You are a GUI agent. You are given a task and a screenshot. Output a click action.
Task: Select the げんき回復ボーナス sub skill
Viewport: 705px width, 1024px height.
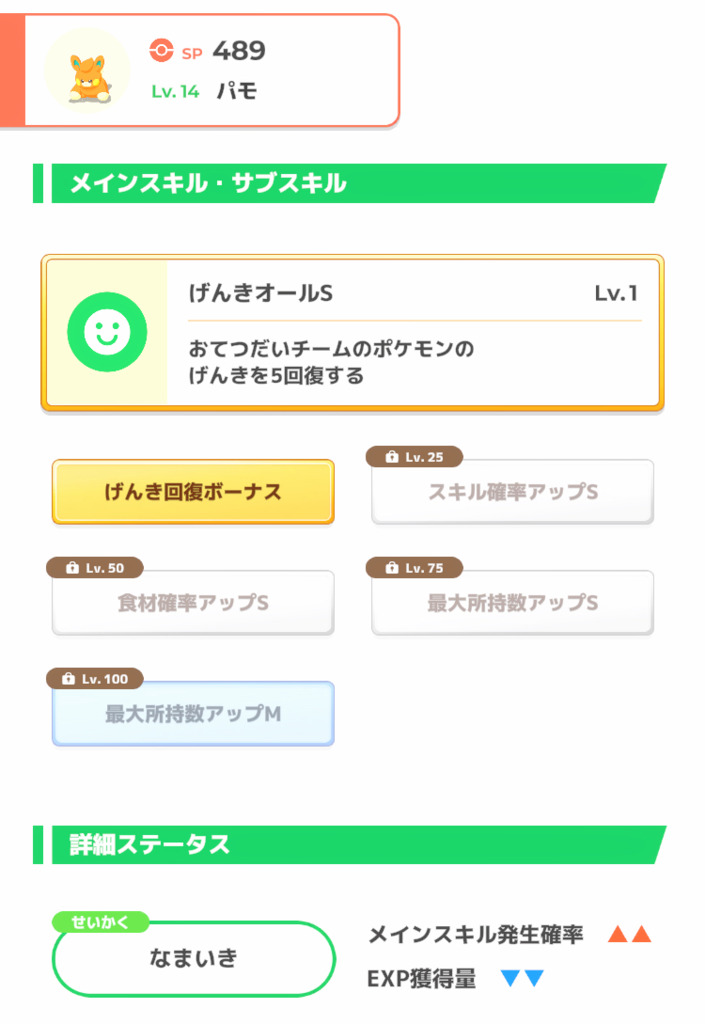(x=193, y=492)
